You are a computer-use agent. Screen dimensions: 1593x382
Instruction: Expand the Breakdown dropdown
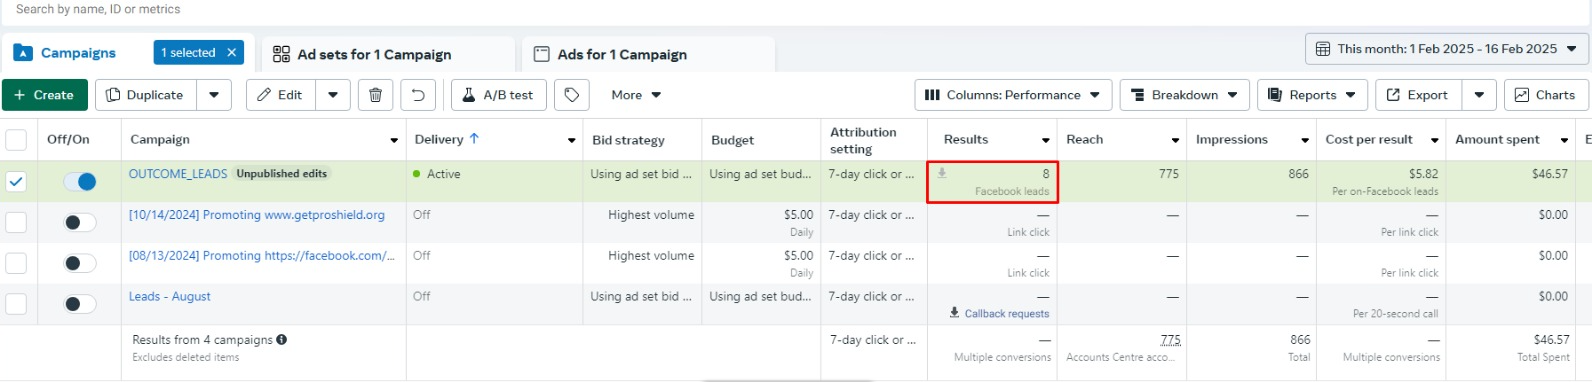coord(1185,95)
